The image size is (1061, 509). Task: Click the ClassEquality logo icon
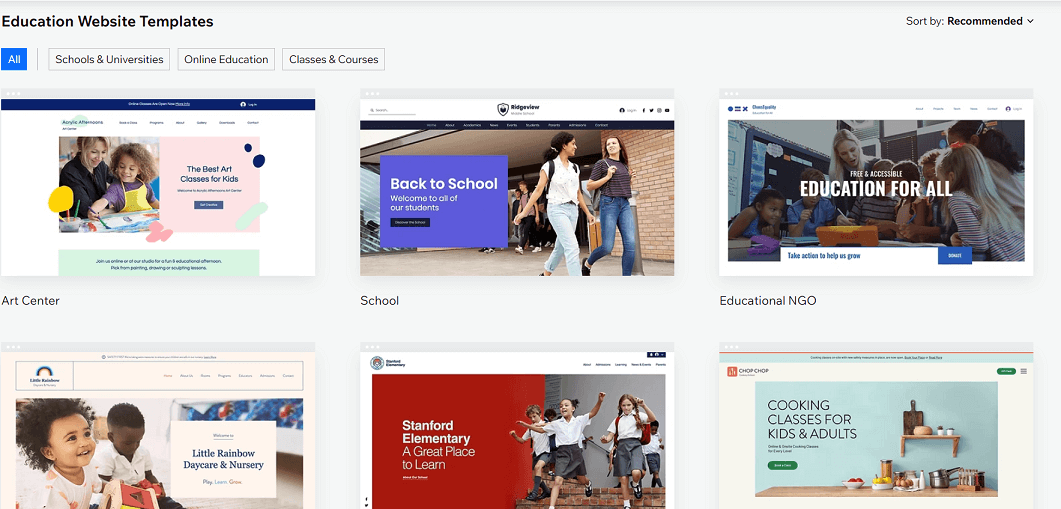[x=738, y=108]
